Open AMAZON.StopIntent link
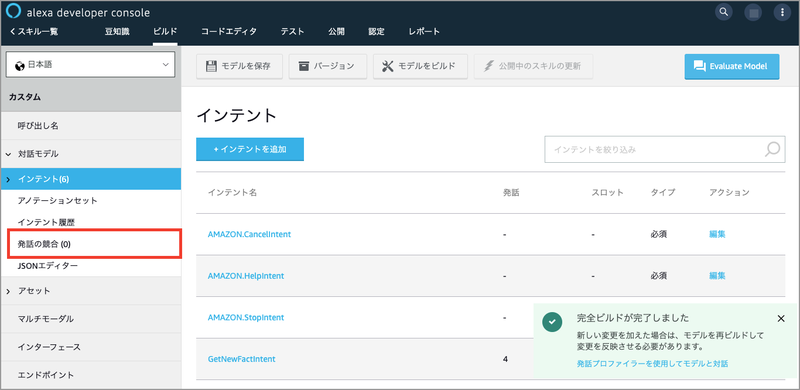Image resolution: width=800 pixels, height=390 pixels. [246, 318]
